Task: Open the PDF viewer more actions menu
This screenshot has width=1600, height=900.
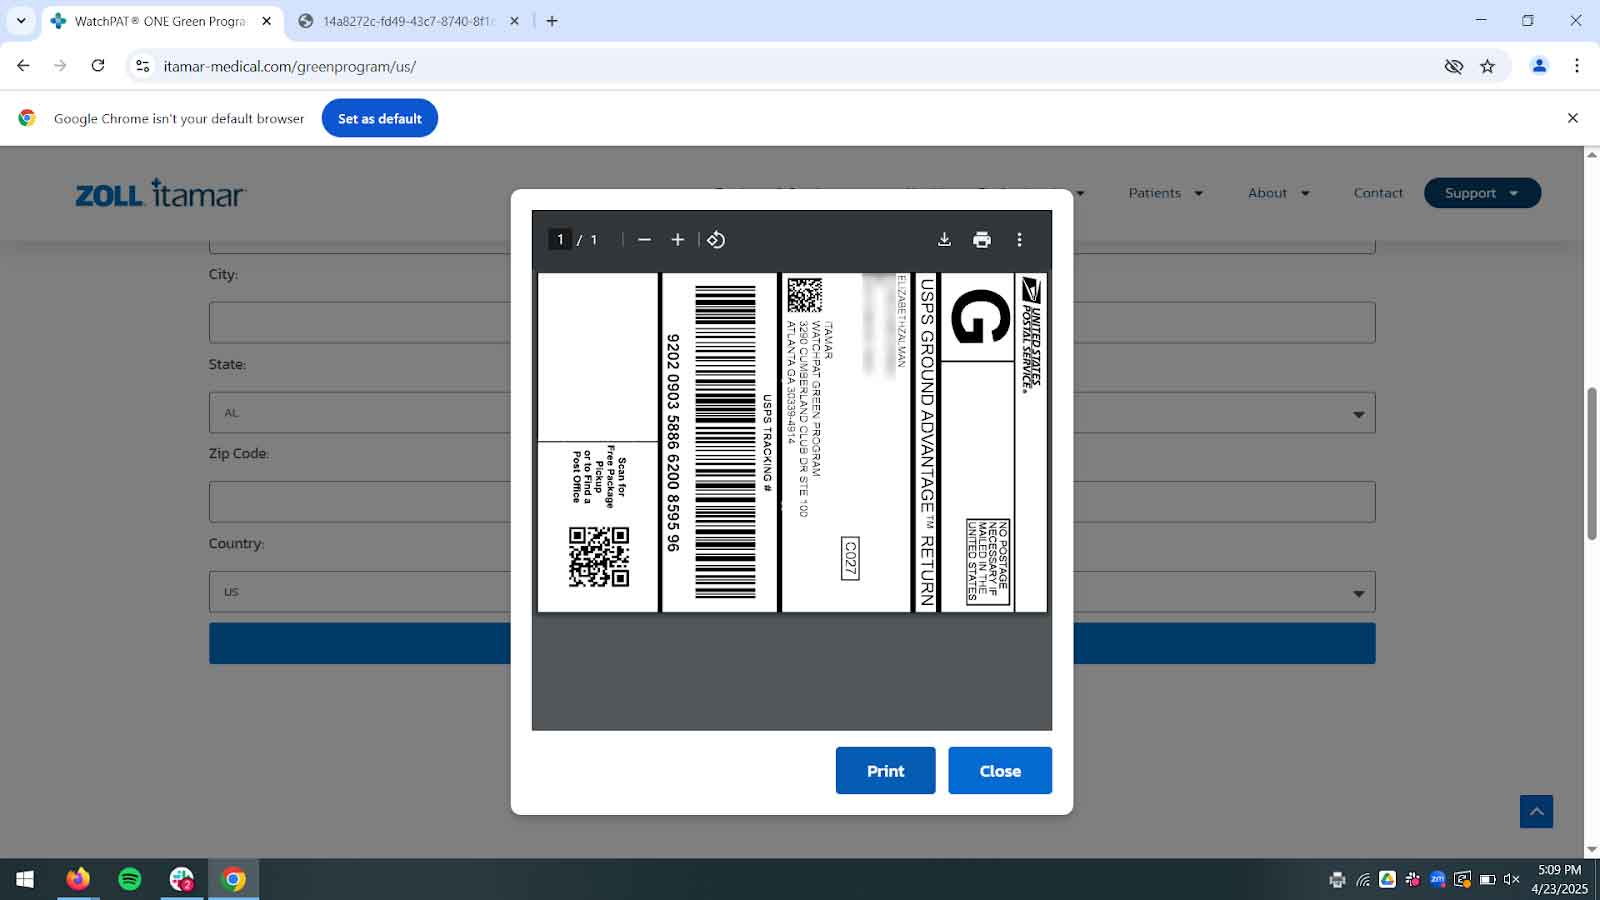Action: coord(1019,240)
